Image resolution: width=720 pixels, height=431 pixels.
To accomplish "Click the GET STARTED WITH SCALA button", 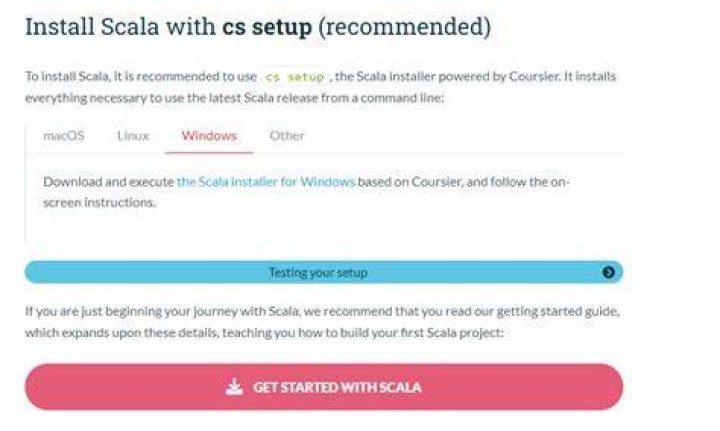I will tap(324, 387).
